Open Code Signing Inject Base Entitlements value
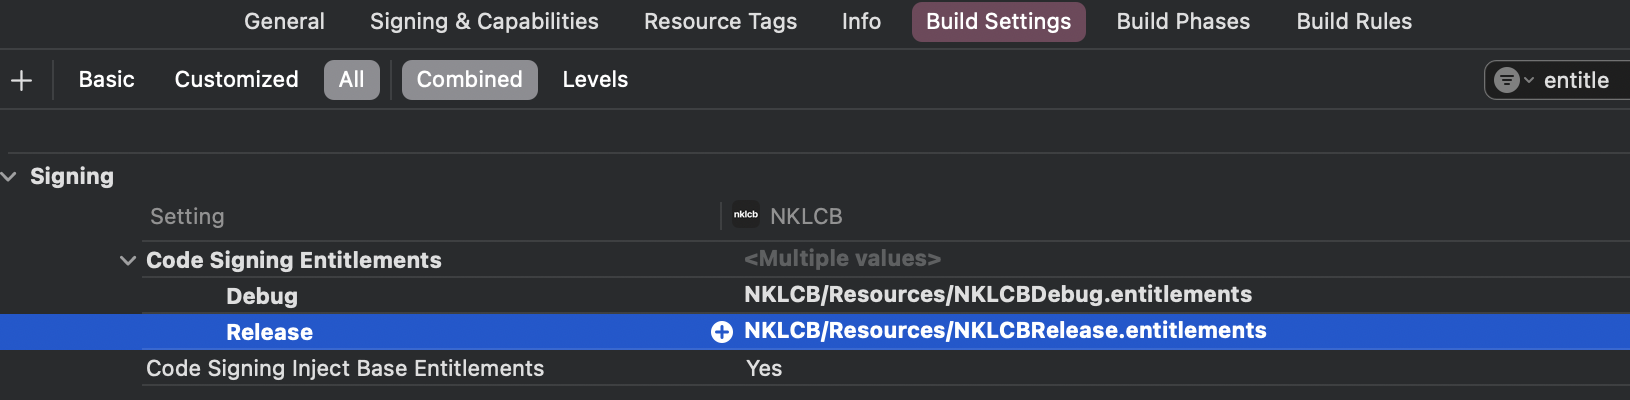The width and height of the screenshot is (1630, 400). [764, 368]
